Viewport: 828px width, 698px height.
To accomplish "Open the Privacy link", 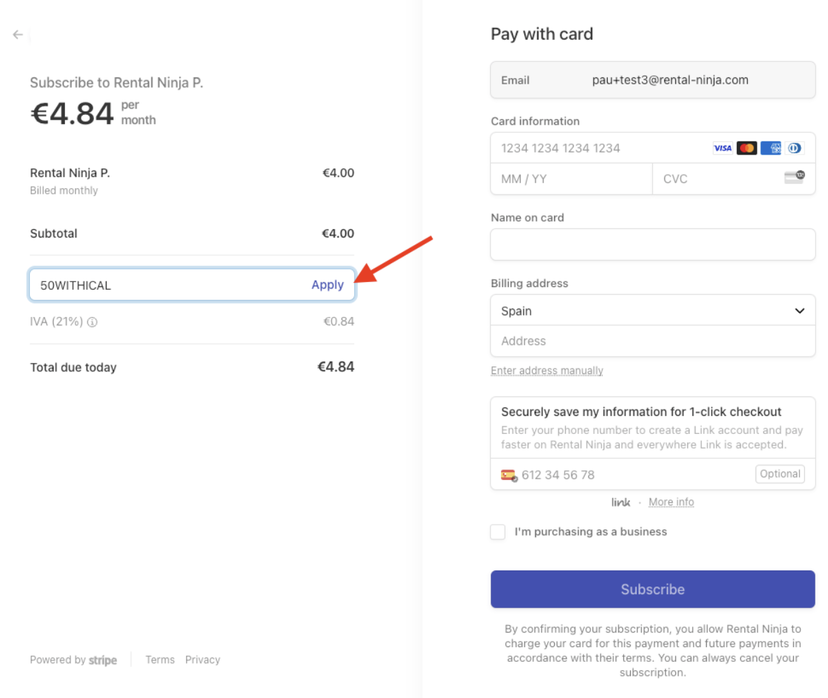I will (x=203, y=660).
